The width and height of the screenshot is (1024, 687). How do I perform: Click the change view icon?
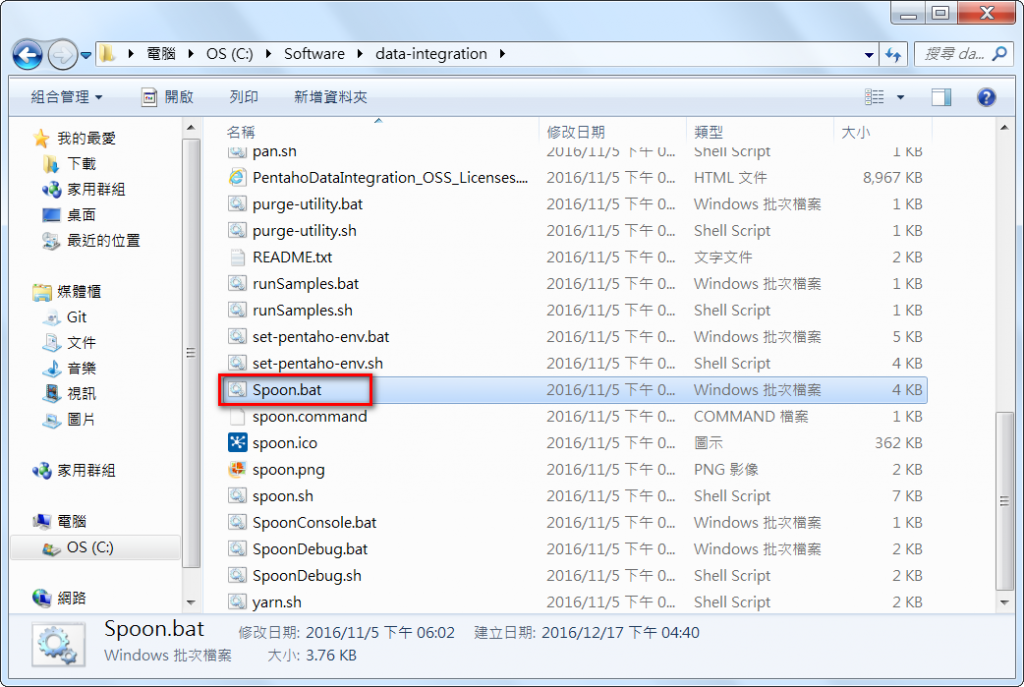874,97
